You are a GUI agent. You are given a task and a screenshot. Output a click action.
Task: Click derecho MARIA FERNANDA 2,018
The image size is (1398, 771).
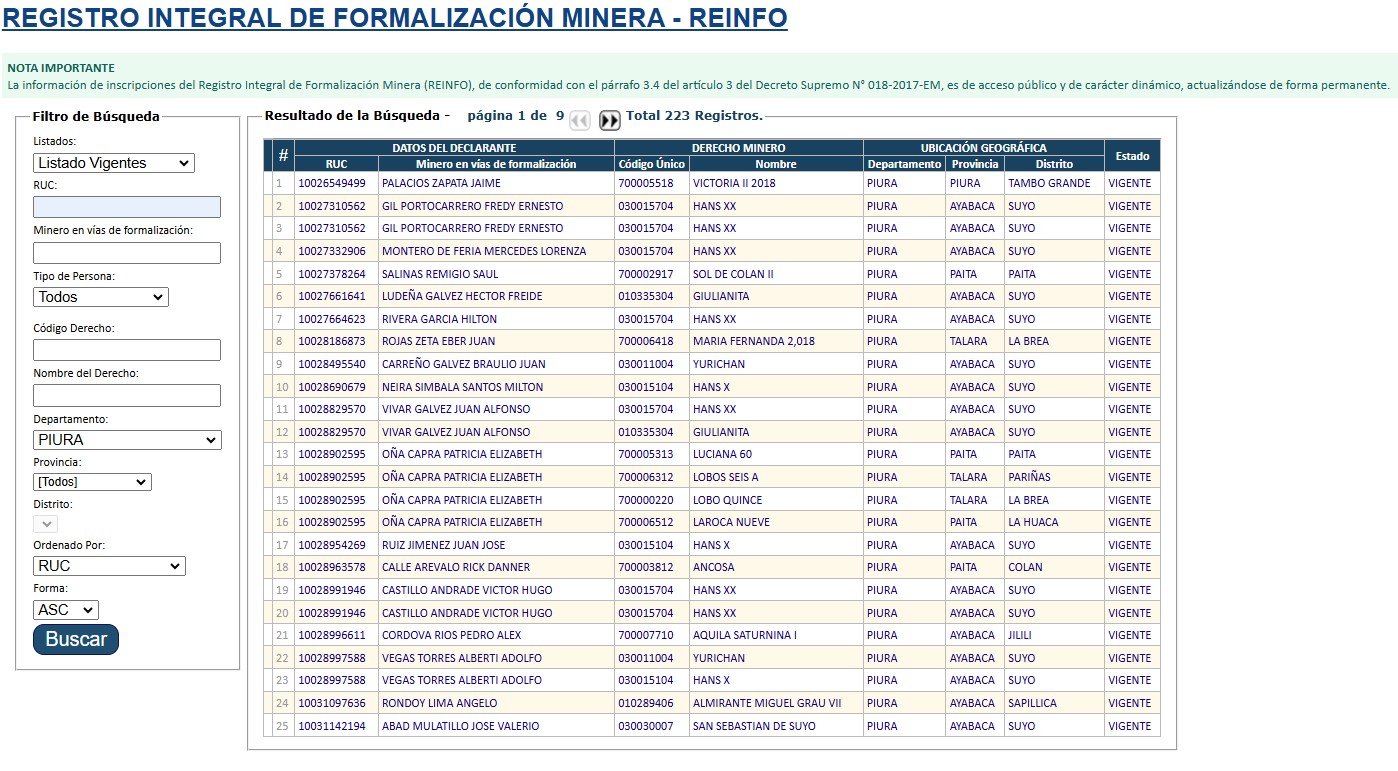pos(754,342)
